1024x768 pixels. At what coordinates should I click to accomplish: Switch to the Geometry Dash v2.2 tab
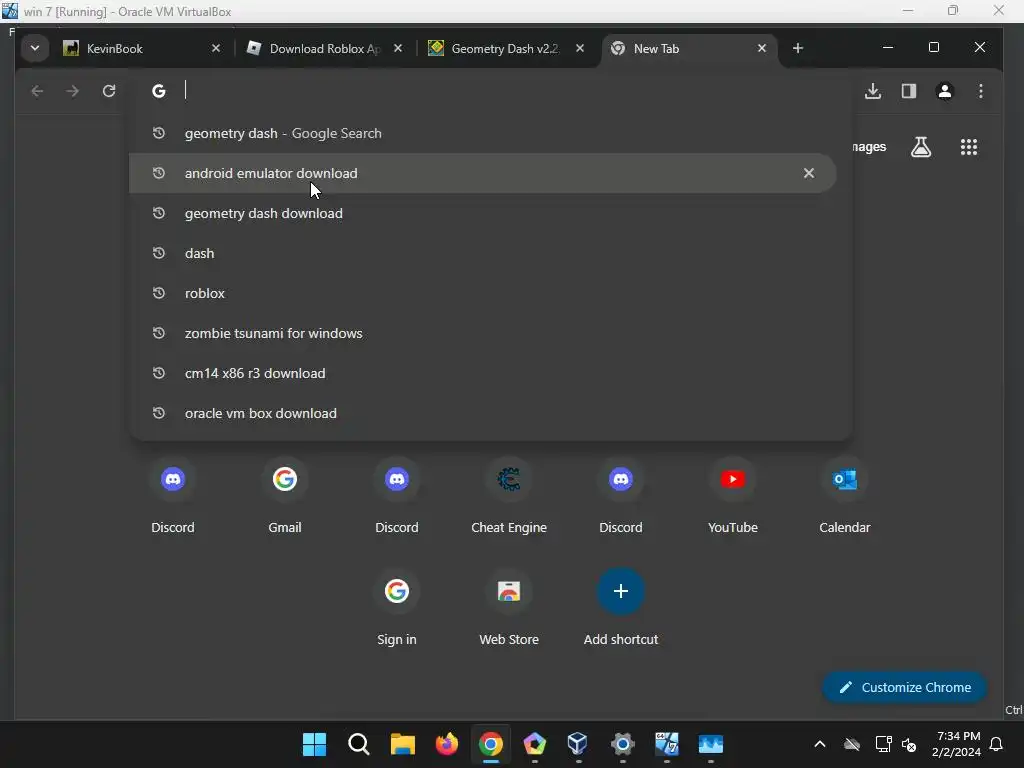pyautogui.click(x=506, y=48)
